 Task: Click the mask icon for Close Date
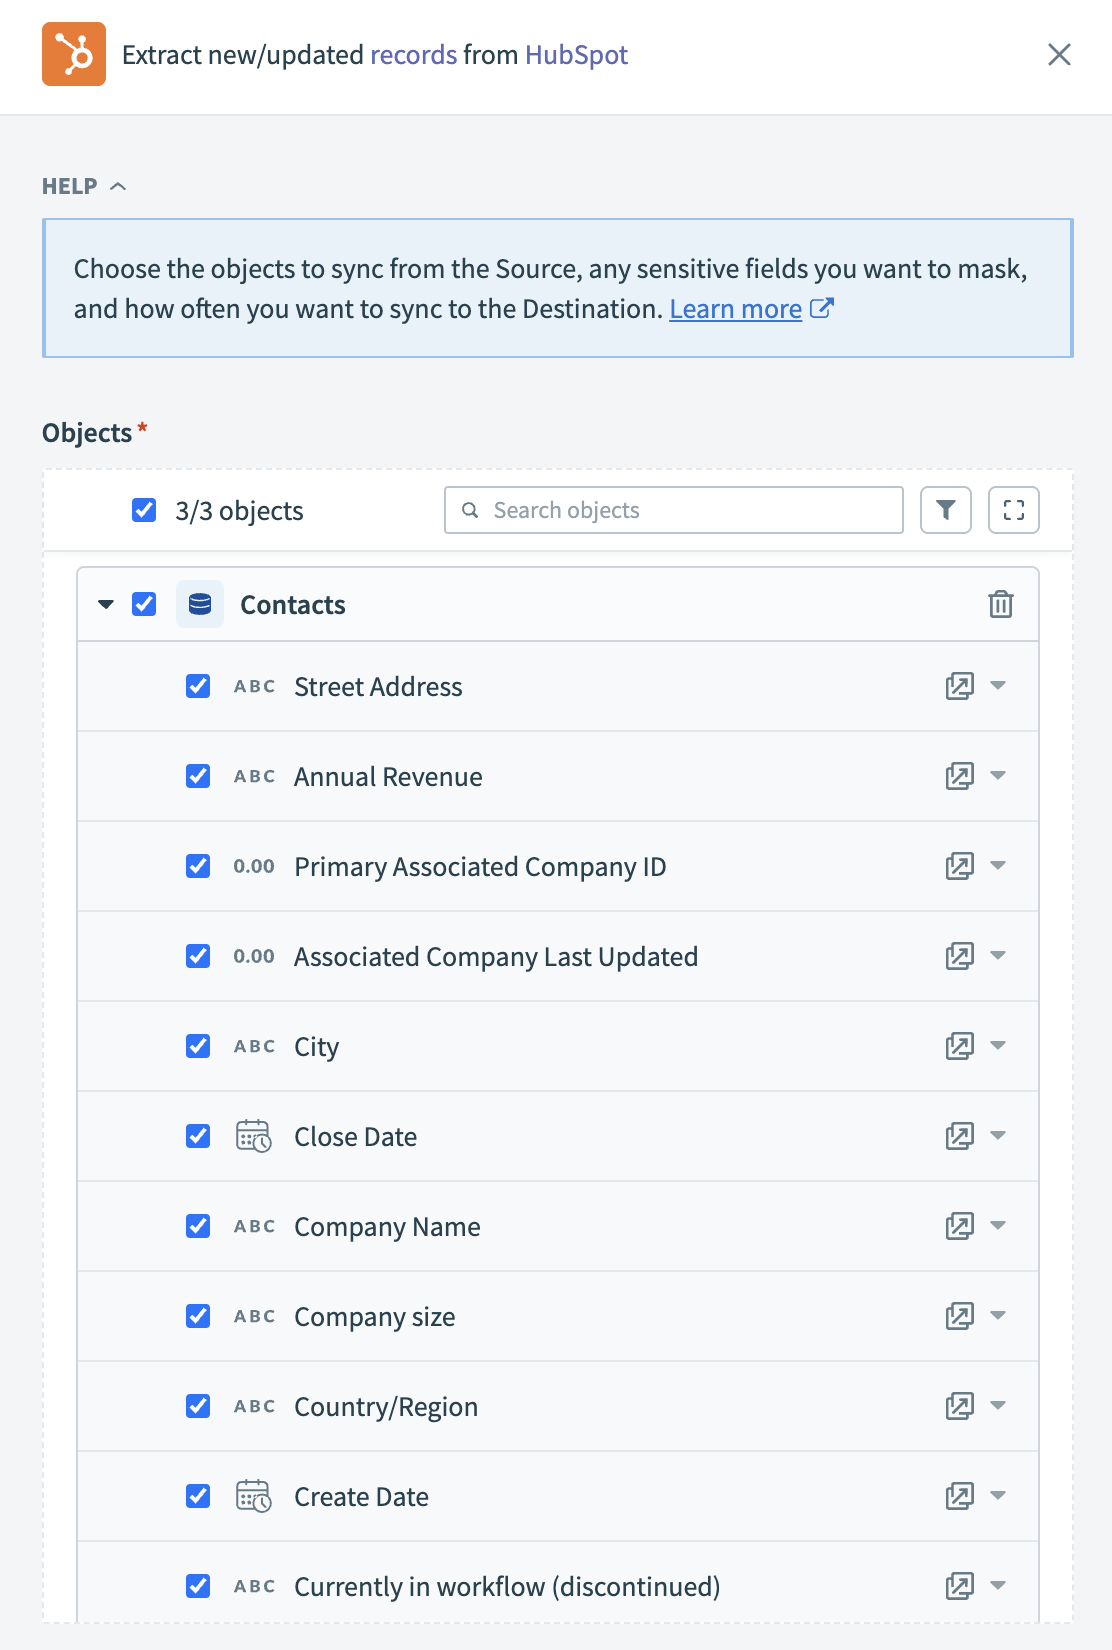click(959, 1136)
